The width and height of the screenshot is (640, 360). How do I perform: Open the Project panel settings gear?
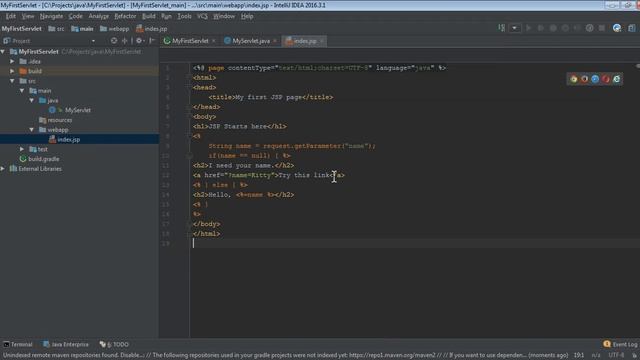[139, 40]
